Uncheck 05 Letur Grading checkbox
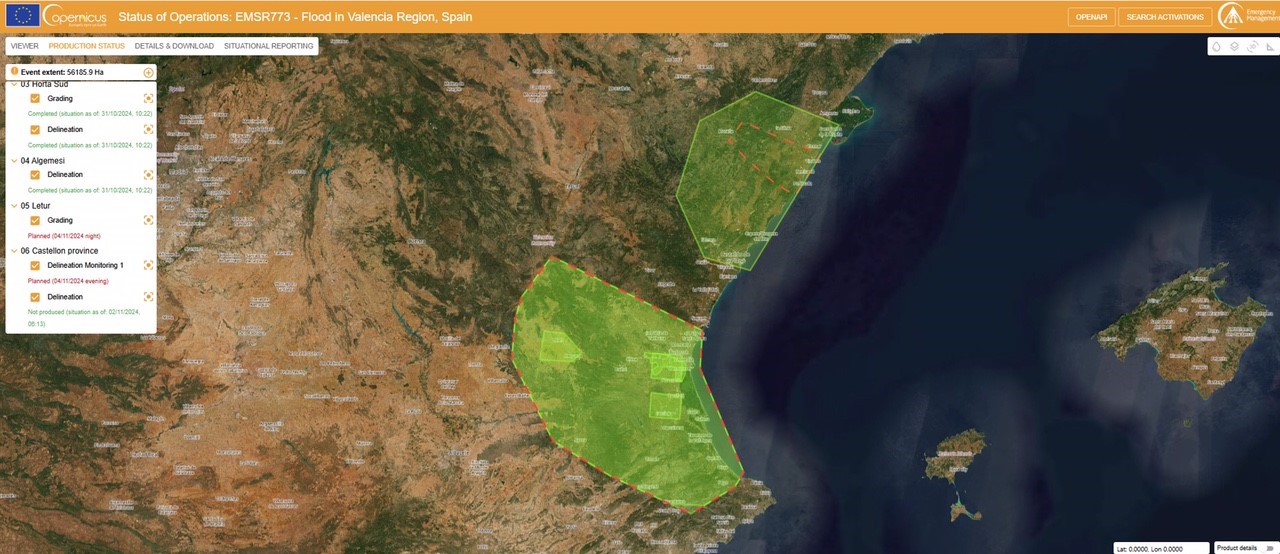Screen dimensions: 1280x554 coord(35,220)
